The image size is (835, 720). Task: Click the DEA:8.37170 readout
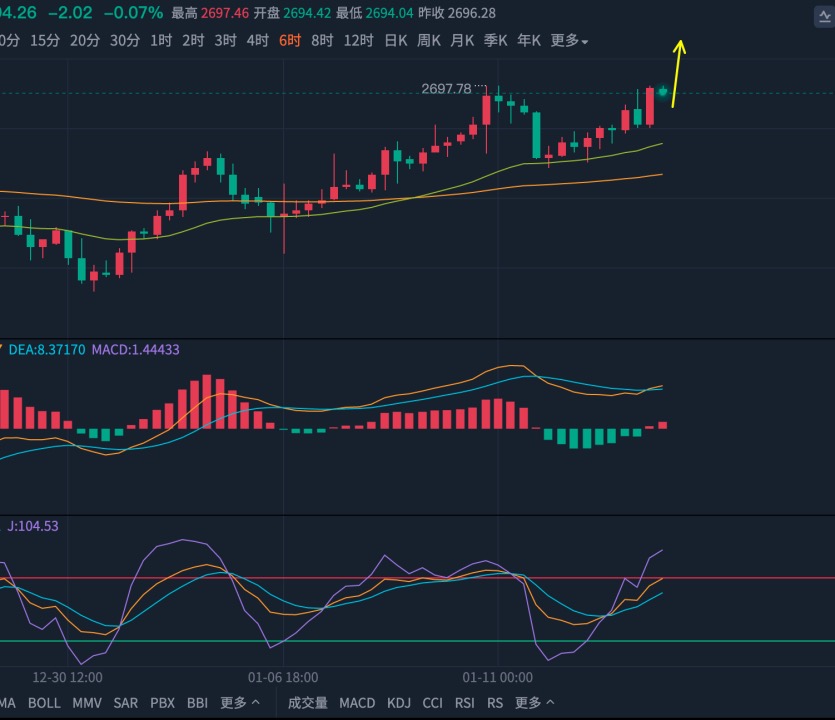(x=47, y=349)
